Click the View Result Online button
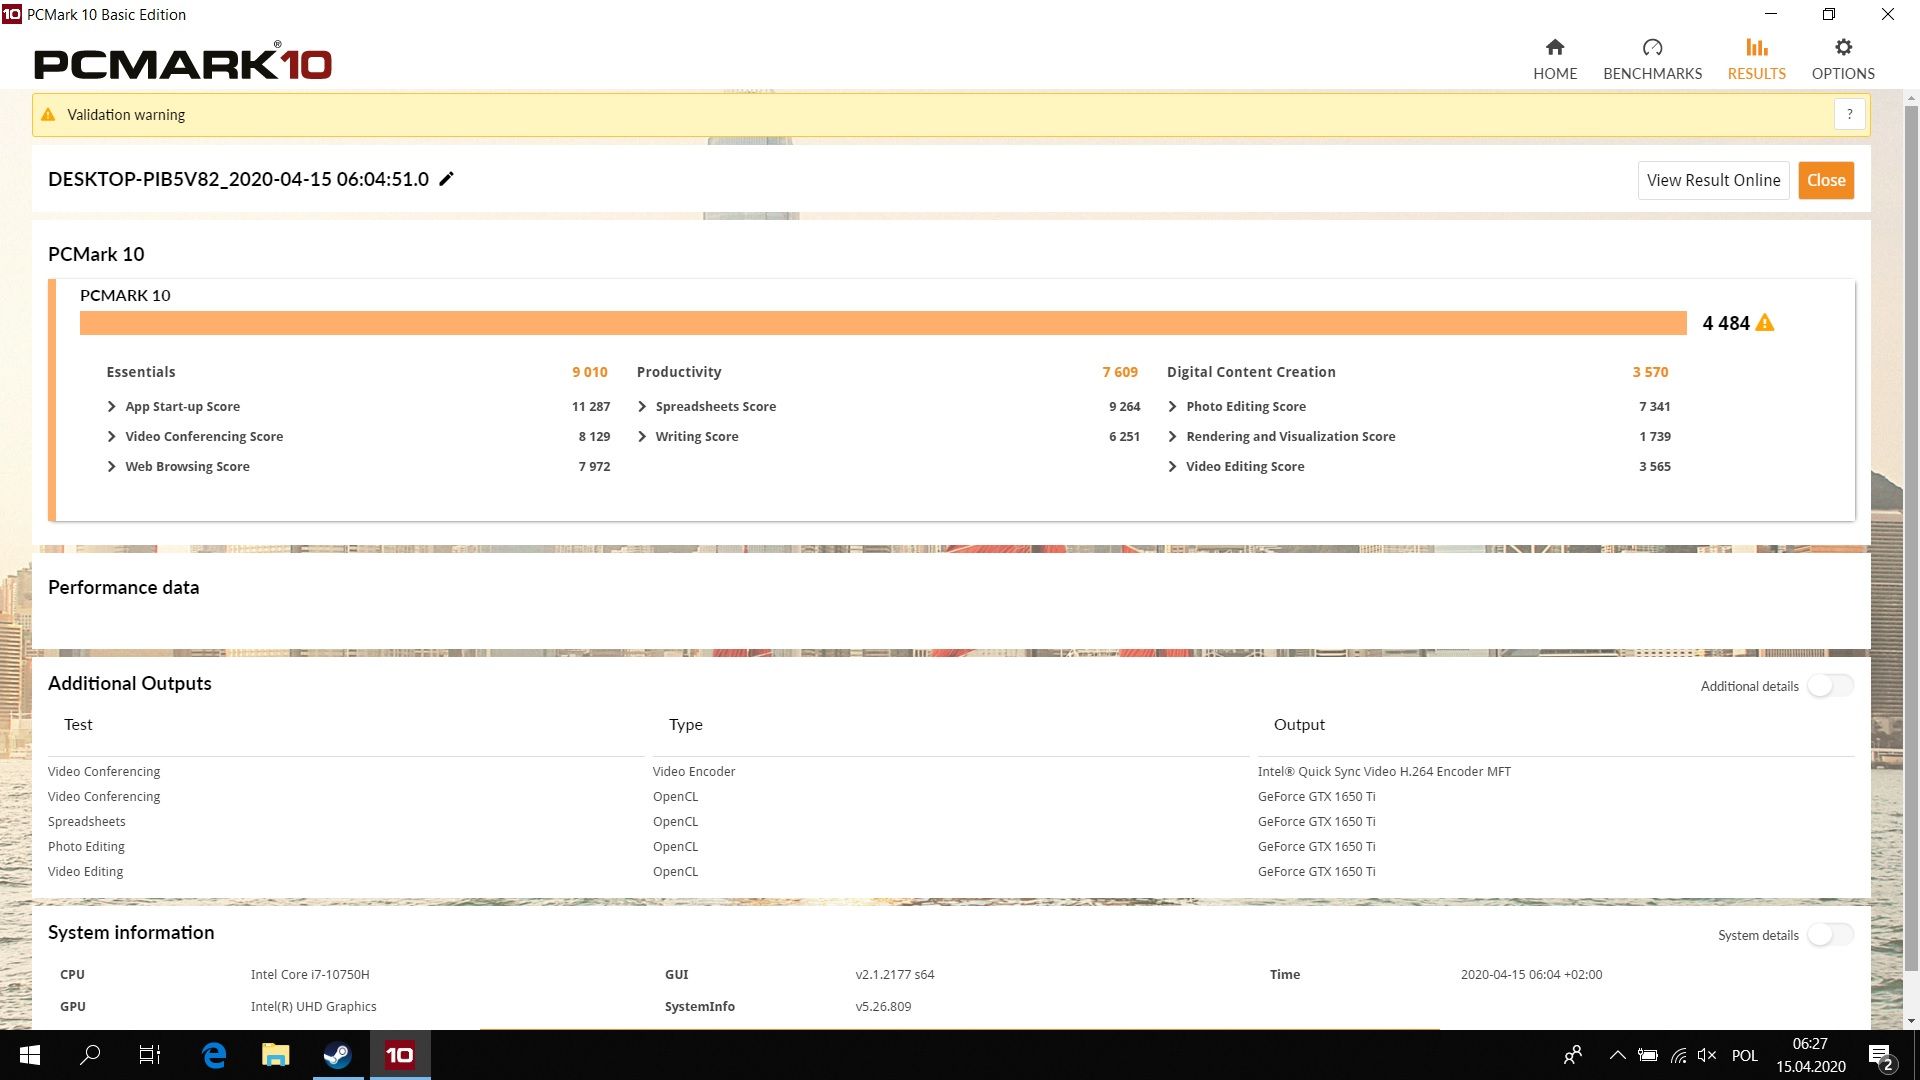1920x1080 pixels. pyautogui.click(x=1713, y=180)
